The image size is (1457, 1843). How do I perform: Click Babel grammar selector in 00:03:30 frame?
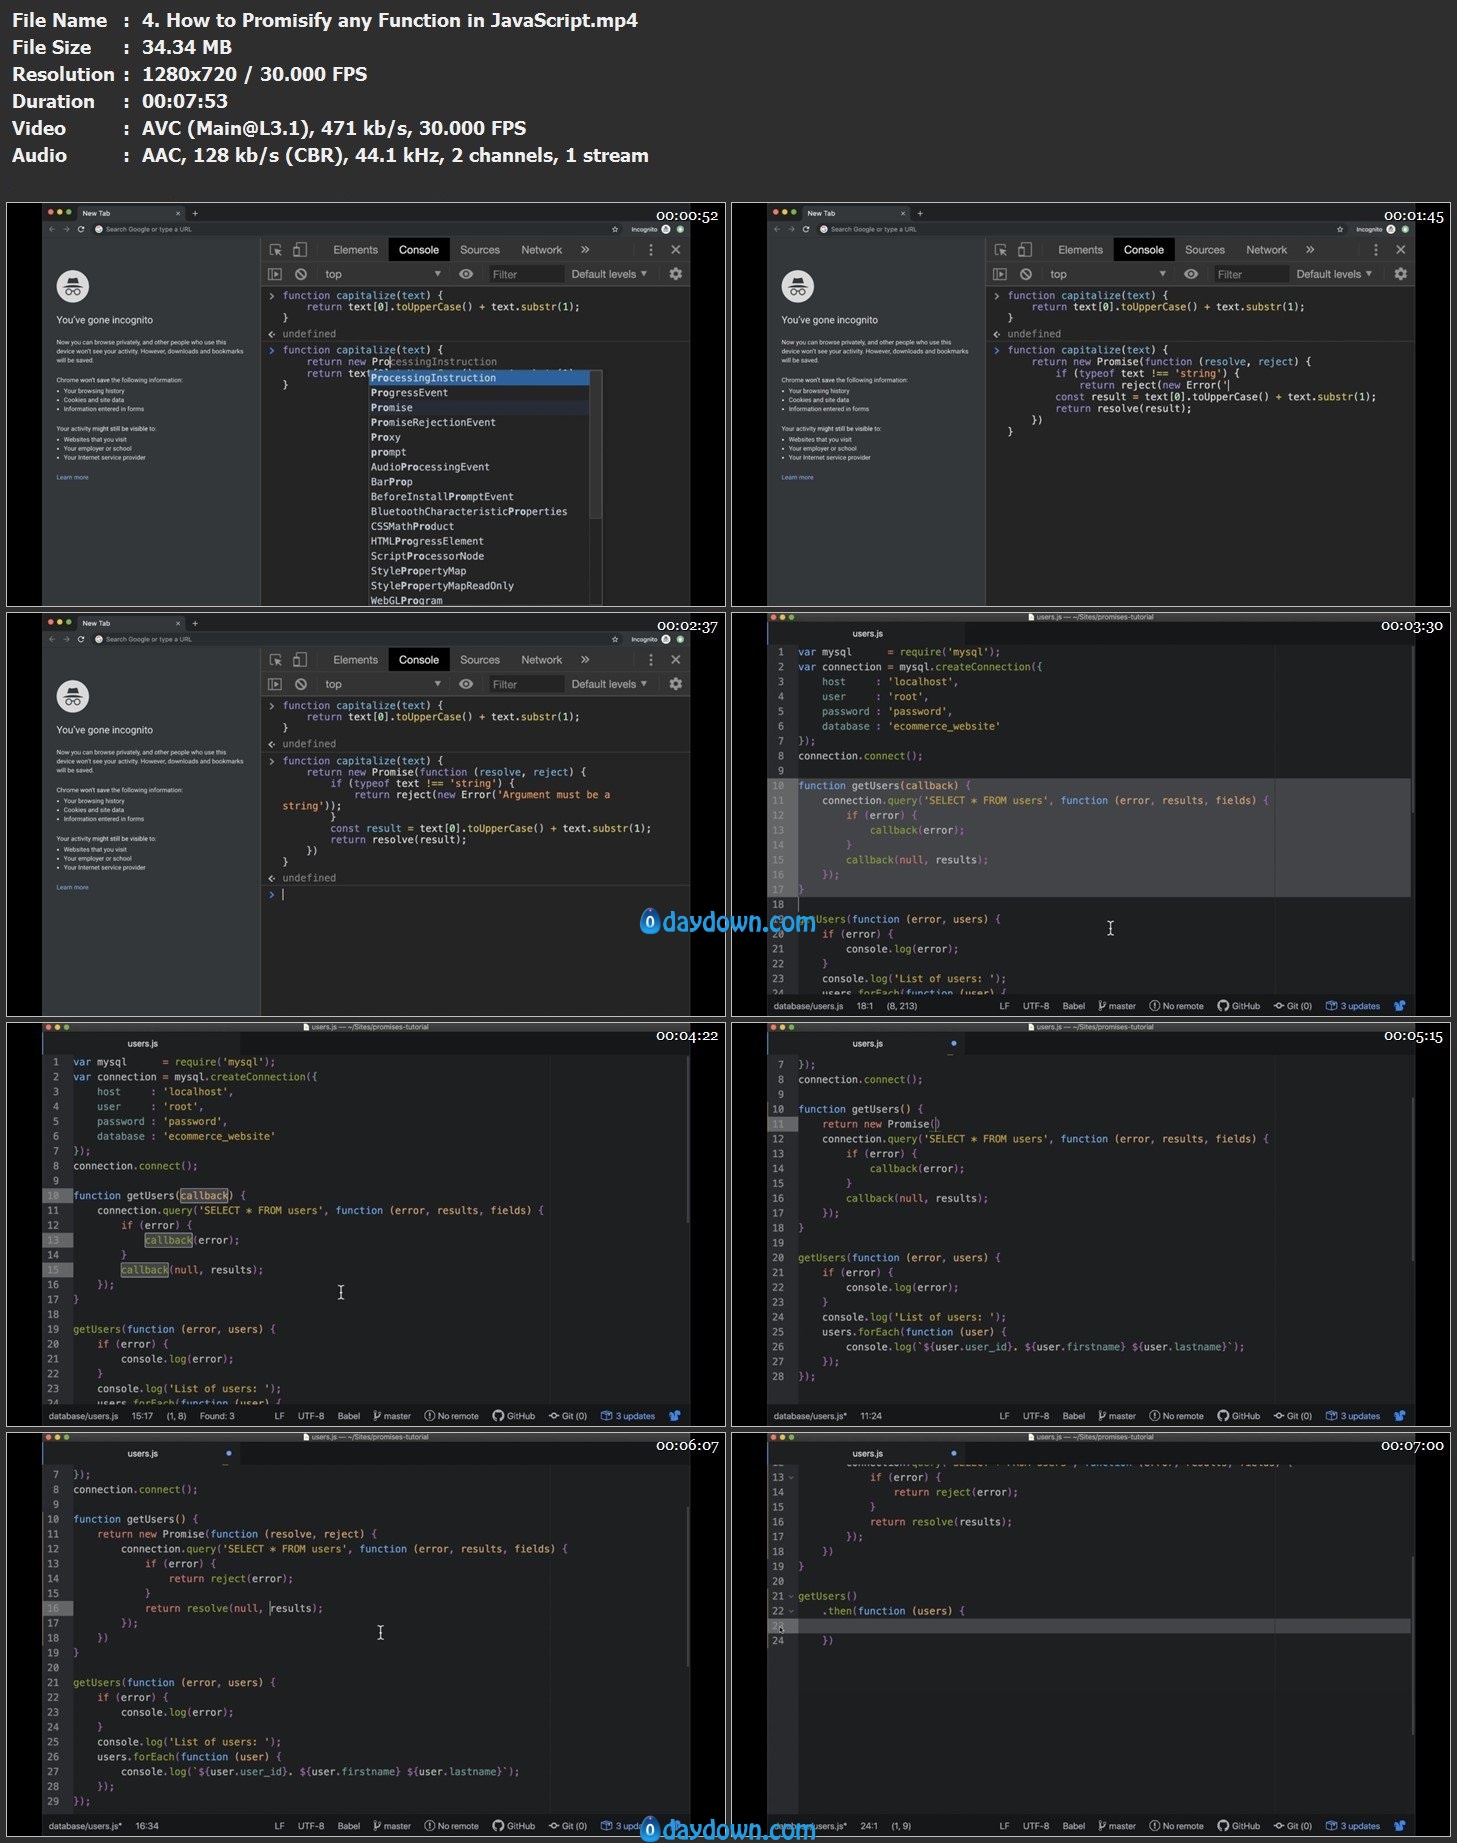click(1074, 1006)
